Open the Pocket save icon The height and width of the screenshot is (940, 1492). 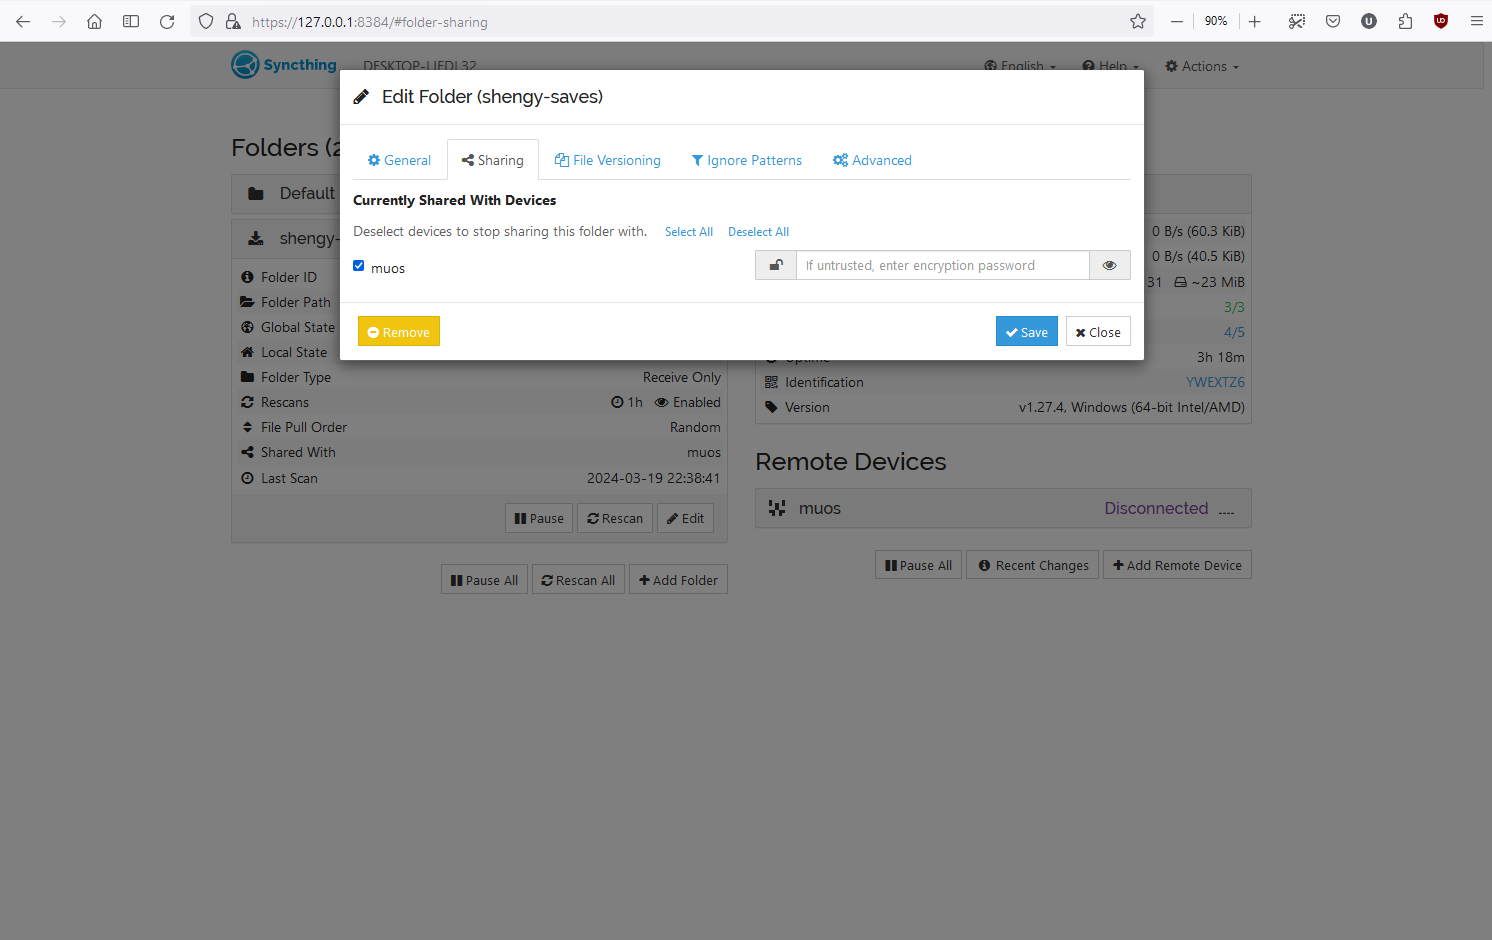[1333, 21]
